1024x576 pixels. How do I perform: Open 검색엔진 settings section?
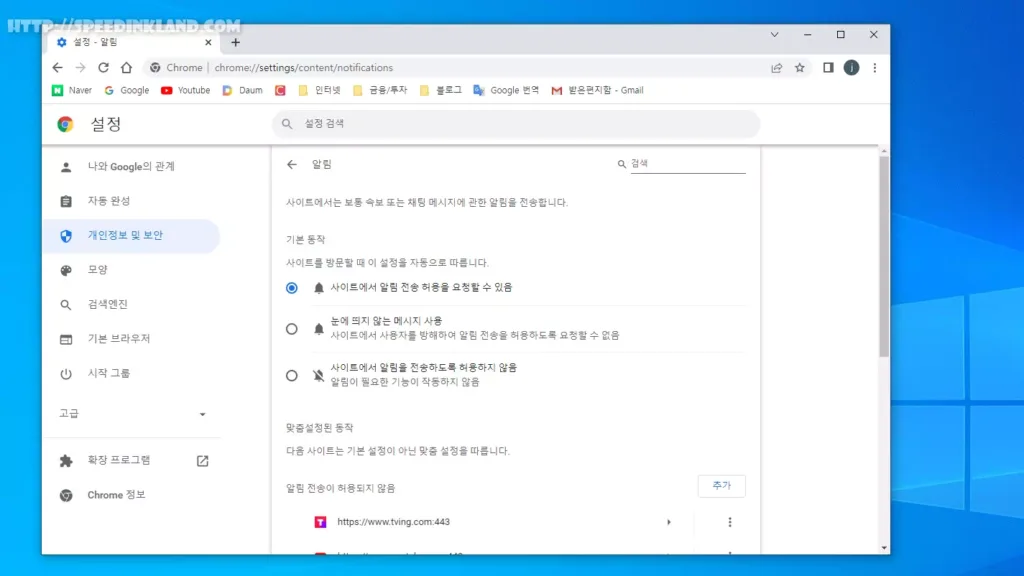point(131,304)
